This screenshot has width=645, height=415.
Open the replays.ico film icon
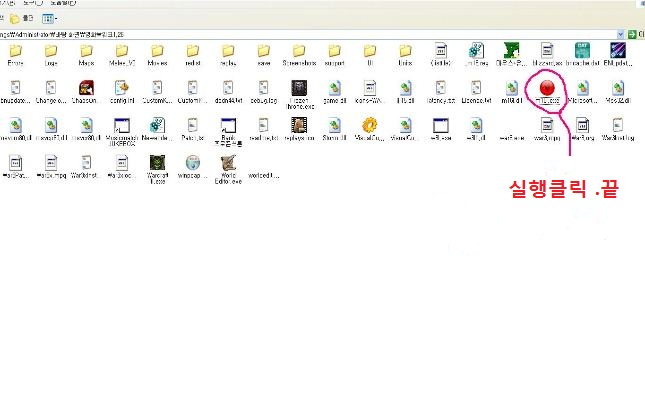pos(299,126)
